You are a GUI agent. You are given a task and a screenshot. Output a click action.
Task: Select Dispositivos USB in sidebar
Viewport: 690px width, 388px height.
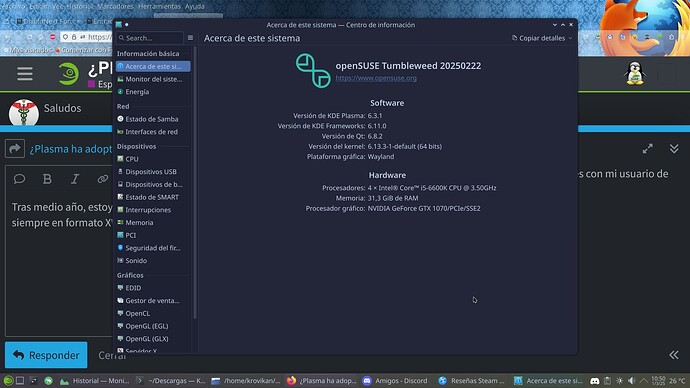pos(152,172)
